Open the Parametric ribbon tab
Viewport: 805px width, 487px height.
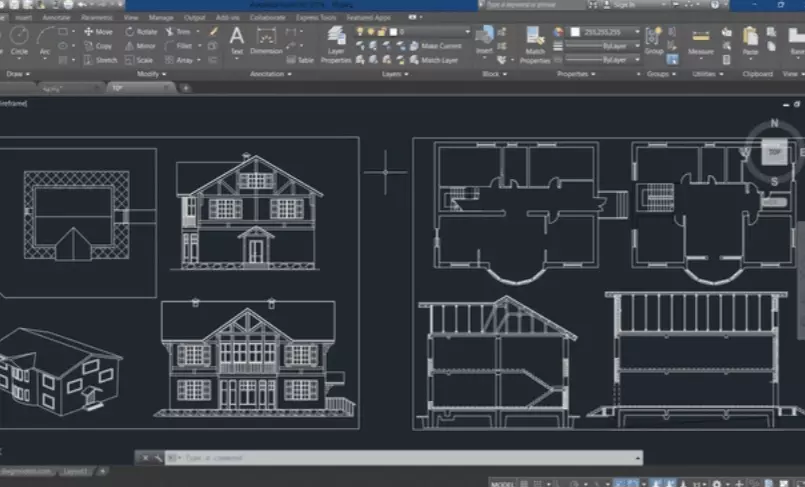coord(97,17)
